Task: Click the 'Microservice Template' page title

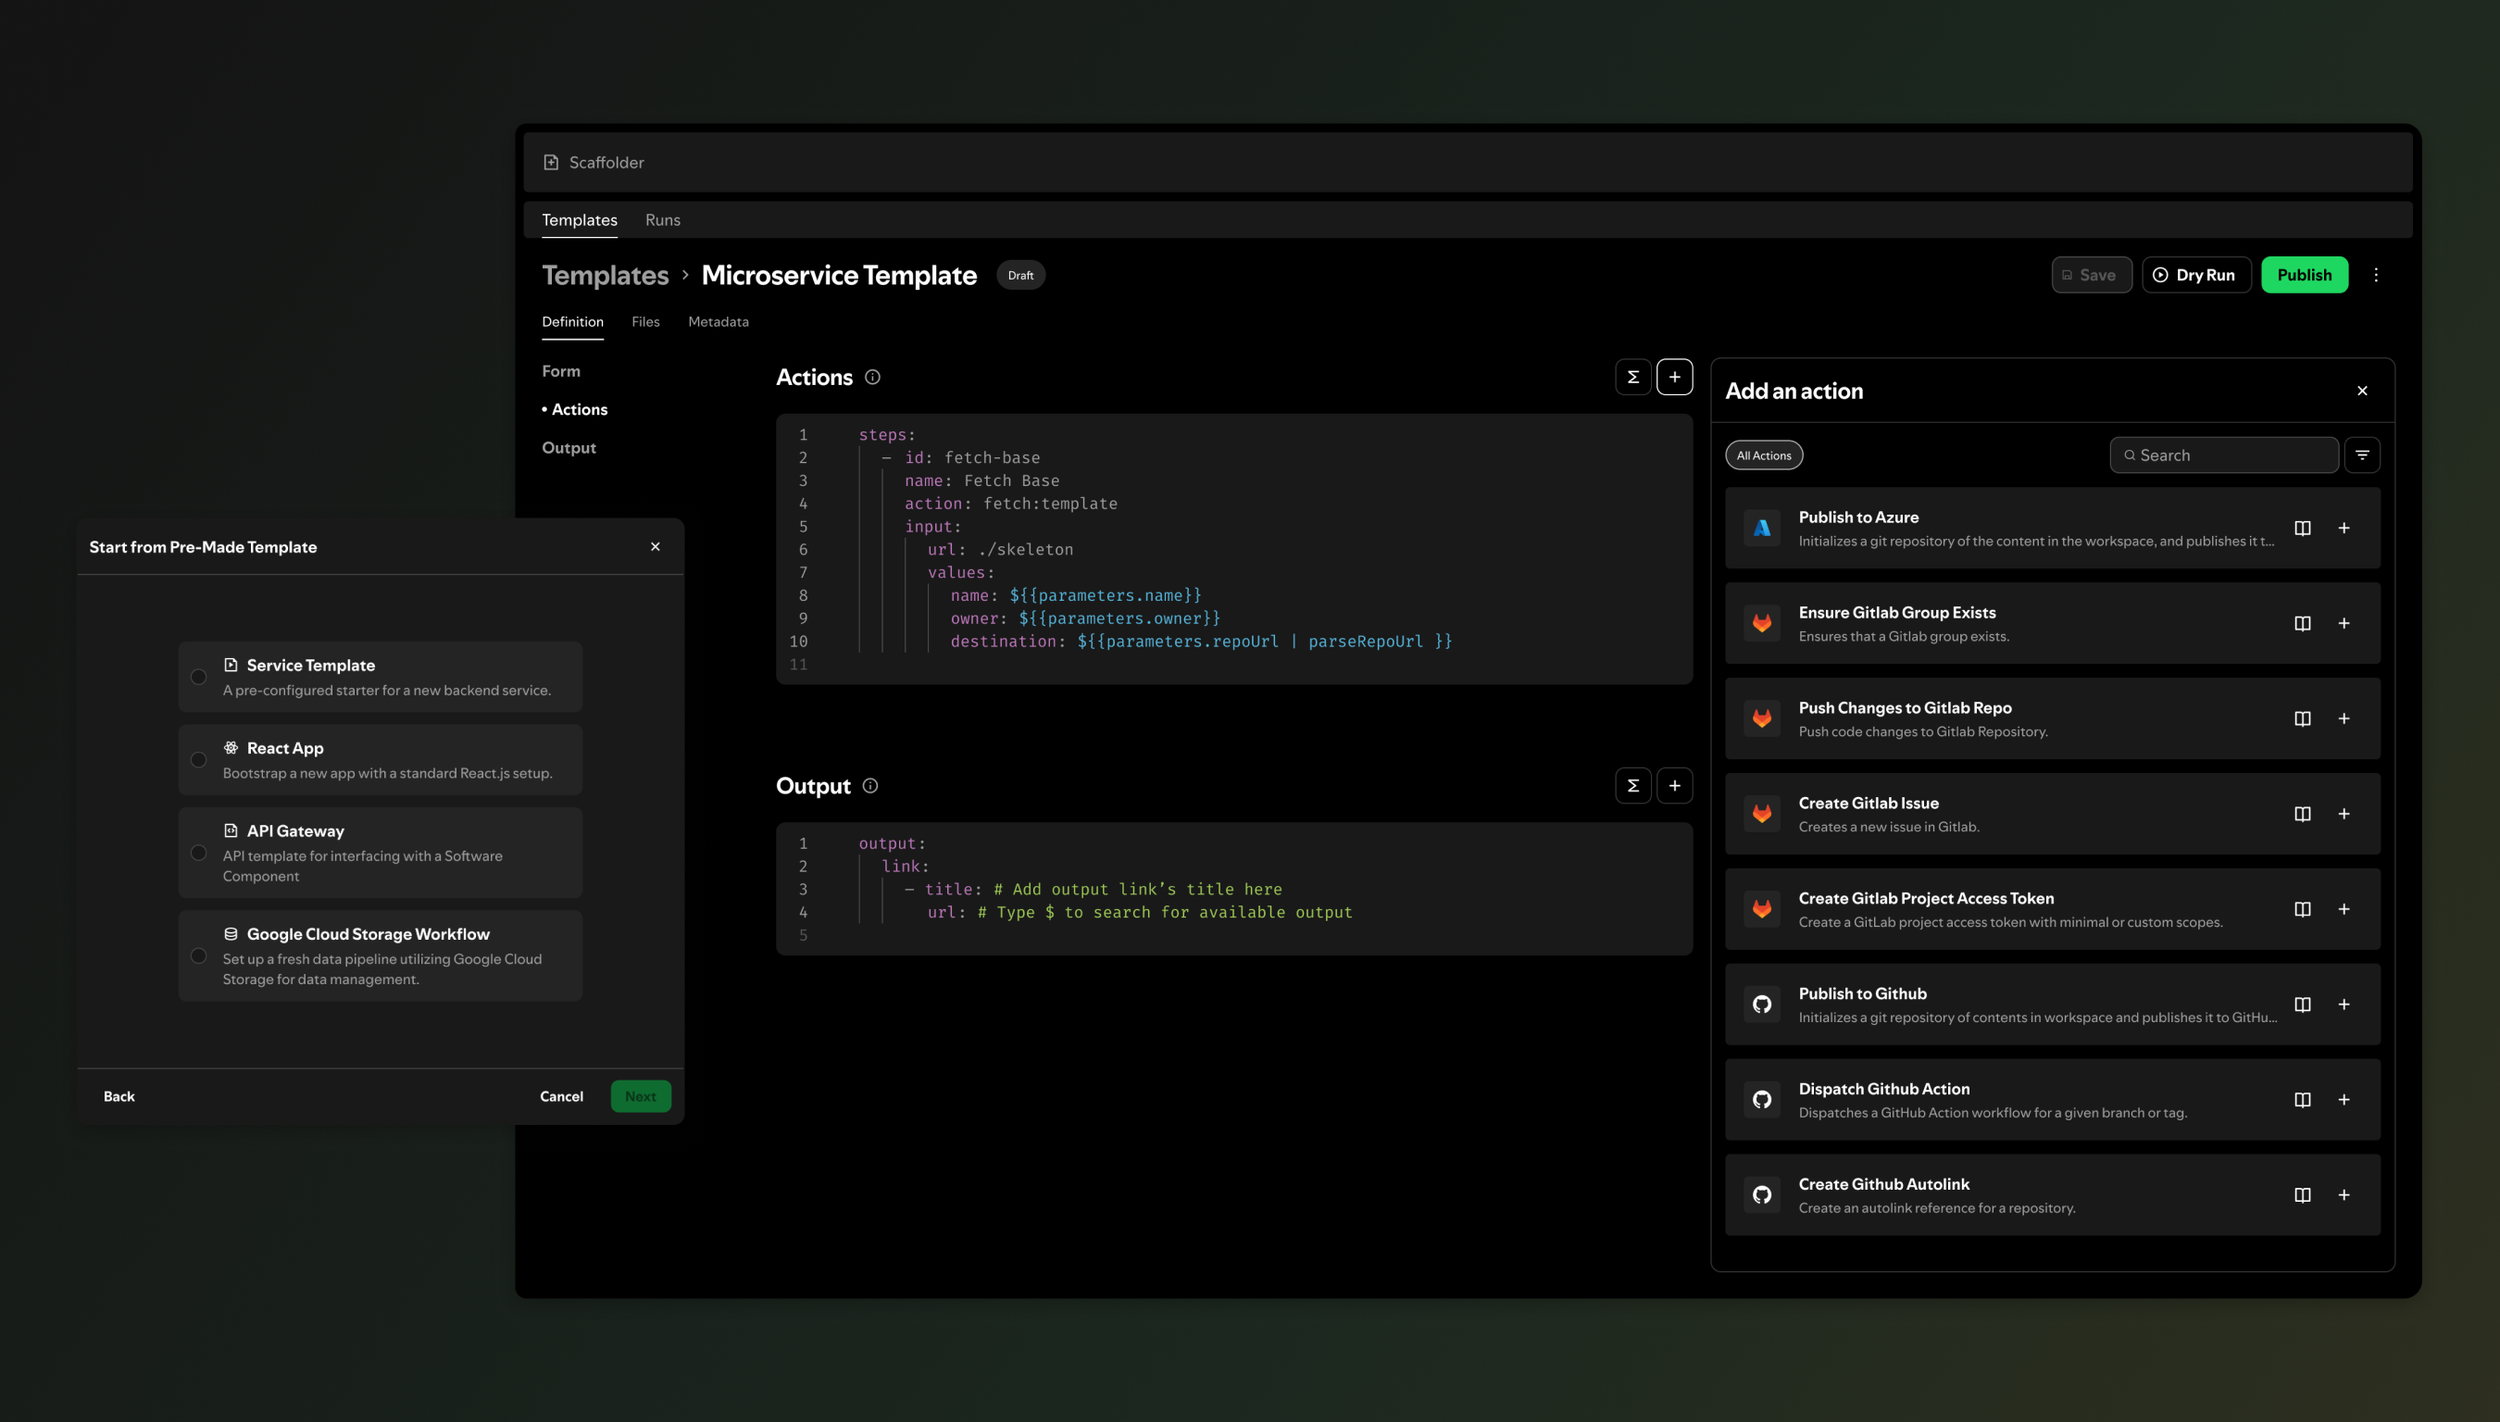Action: tap(839, 275)
